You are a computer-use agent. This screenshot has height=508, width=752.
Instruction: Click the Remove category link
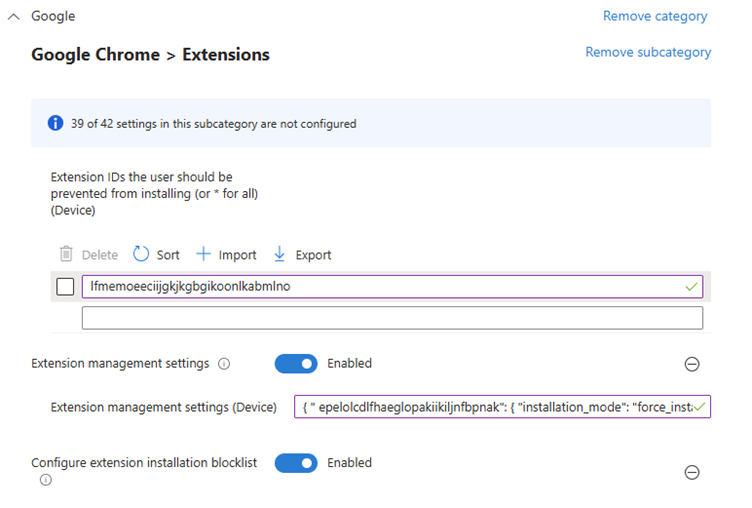coord(655,16)
